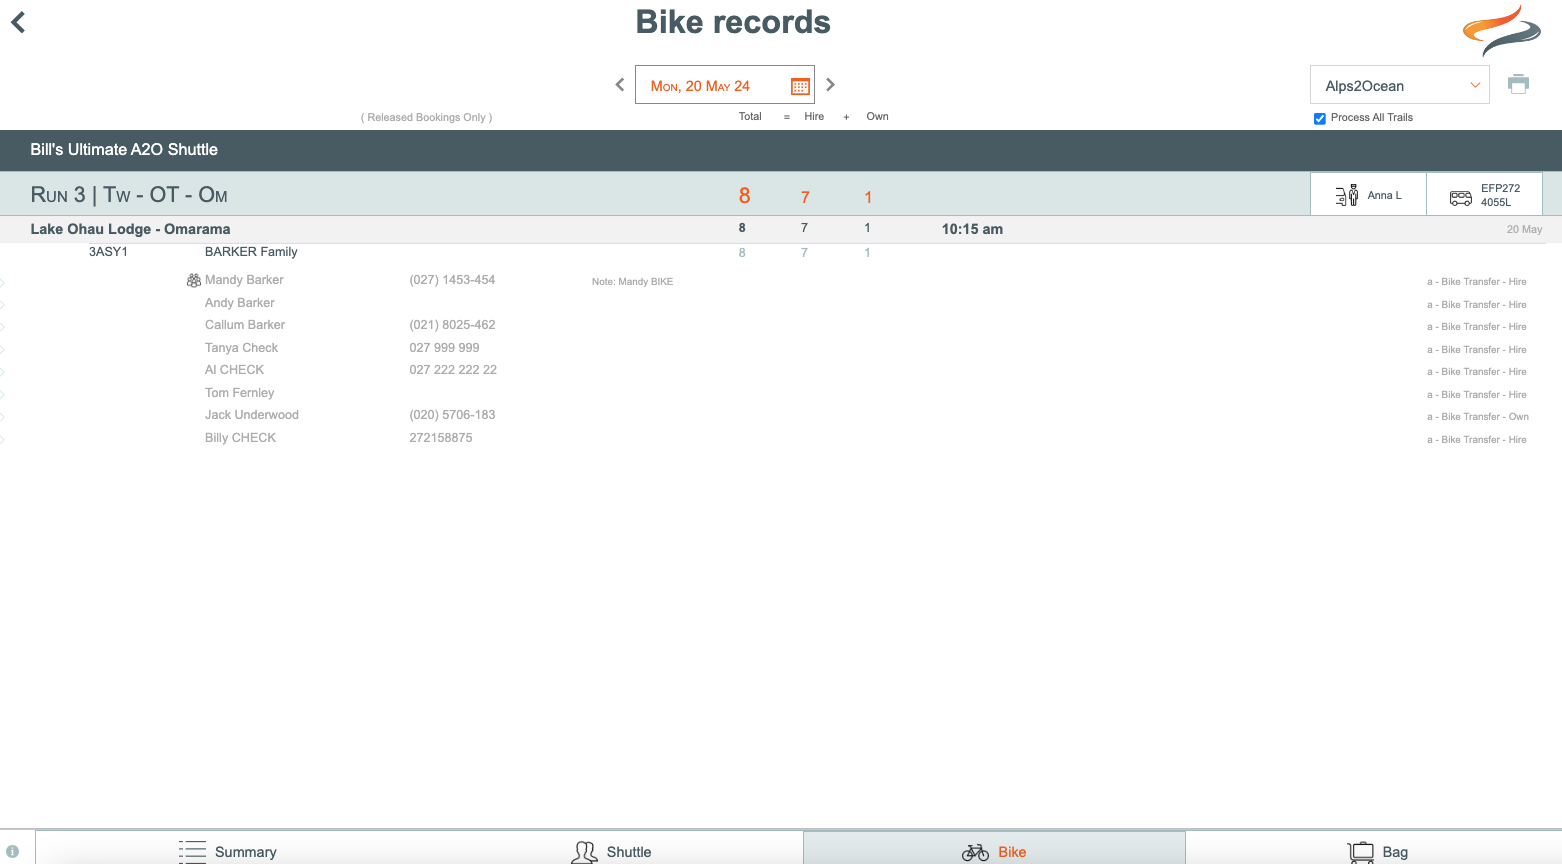Select passenger Callum Barker
Screen dimensions: 1562x864
tap(245, 325)
